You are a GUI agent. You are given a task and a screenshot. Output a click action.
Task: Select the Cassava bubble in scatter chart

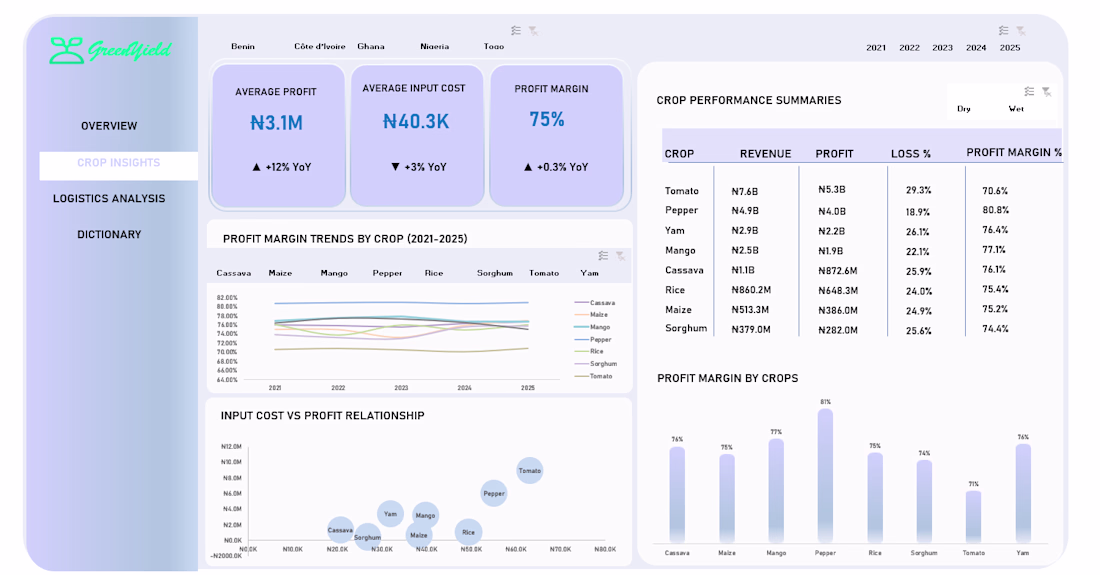(x=340, y=530)
